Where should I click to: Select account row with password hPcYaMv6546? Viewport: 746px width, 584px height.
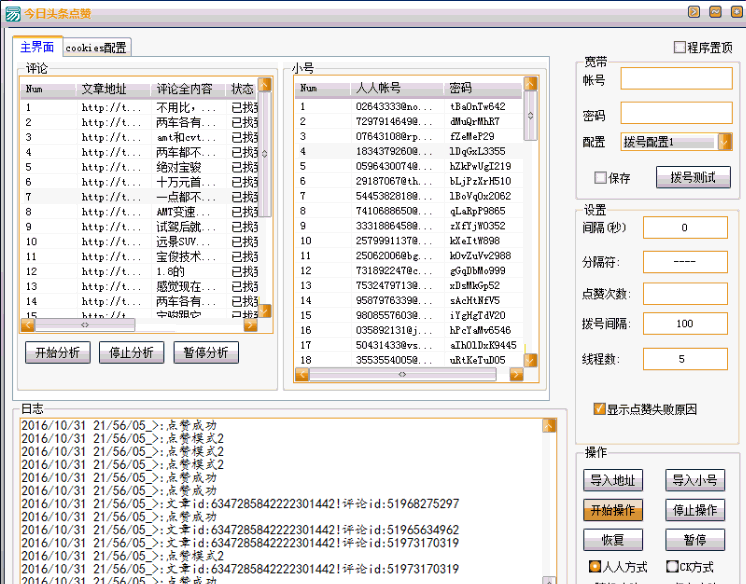point(409,330)
